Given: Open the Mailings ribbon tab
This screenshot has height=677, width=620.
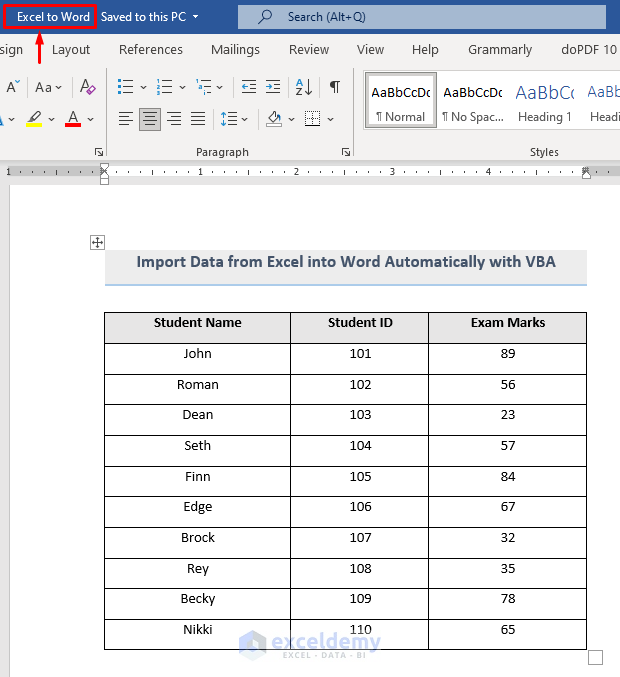Looking at the screenshot, I should pos(235,50).
